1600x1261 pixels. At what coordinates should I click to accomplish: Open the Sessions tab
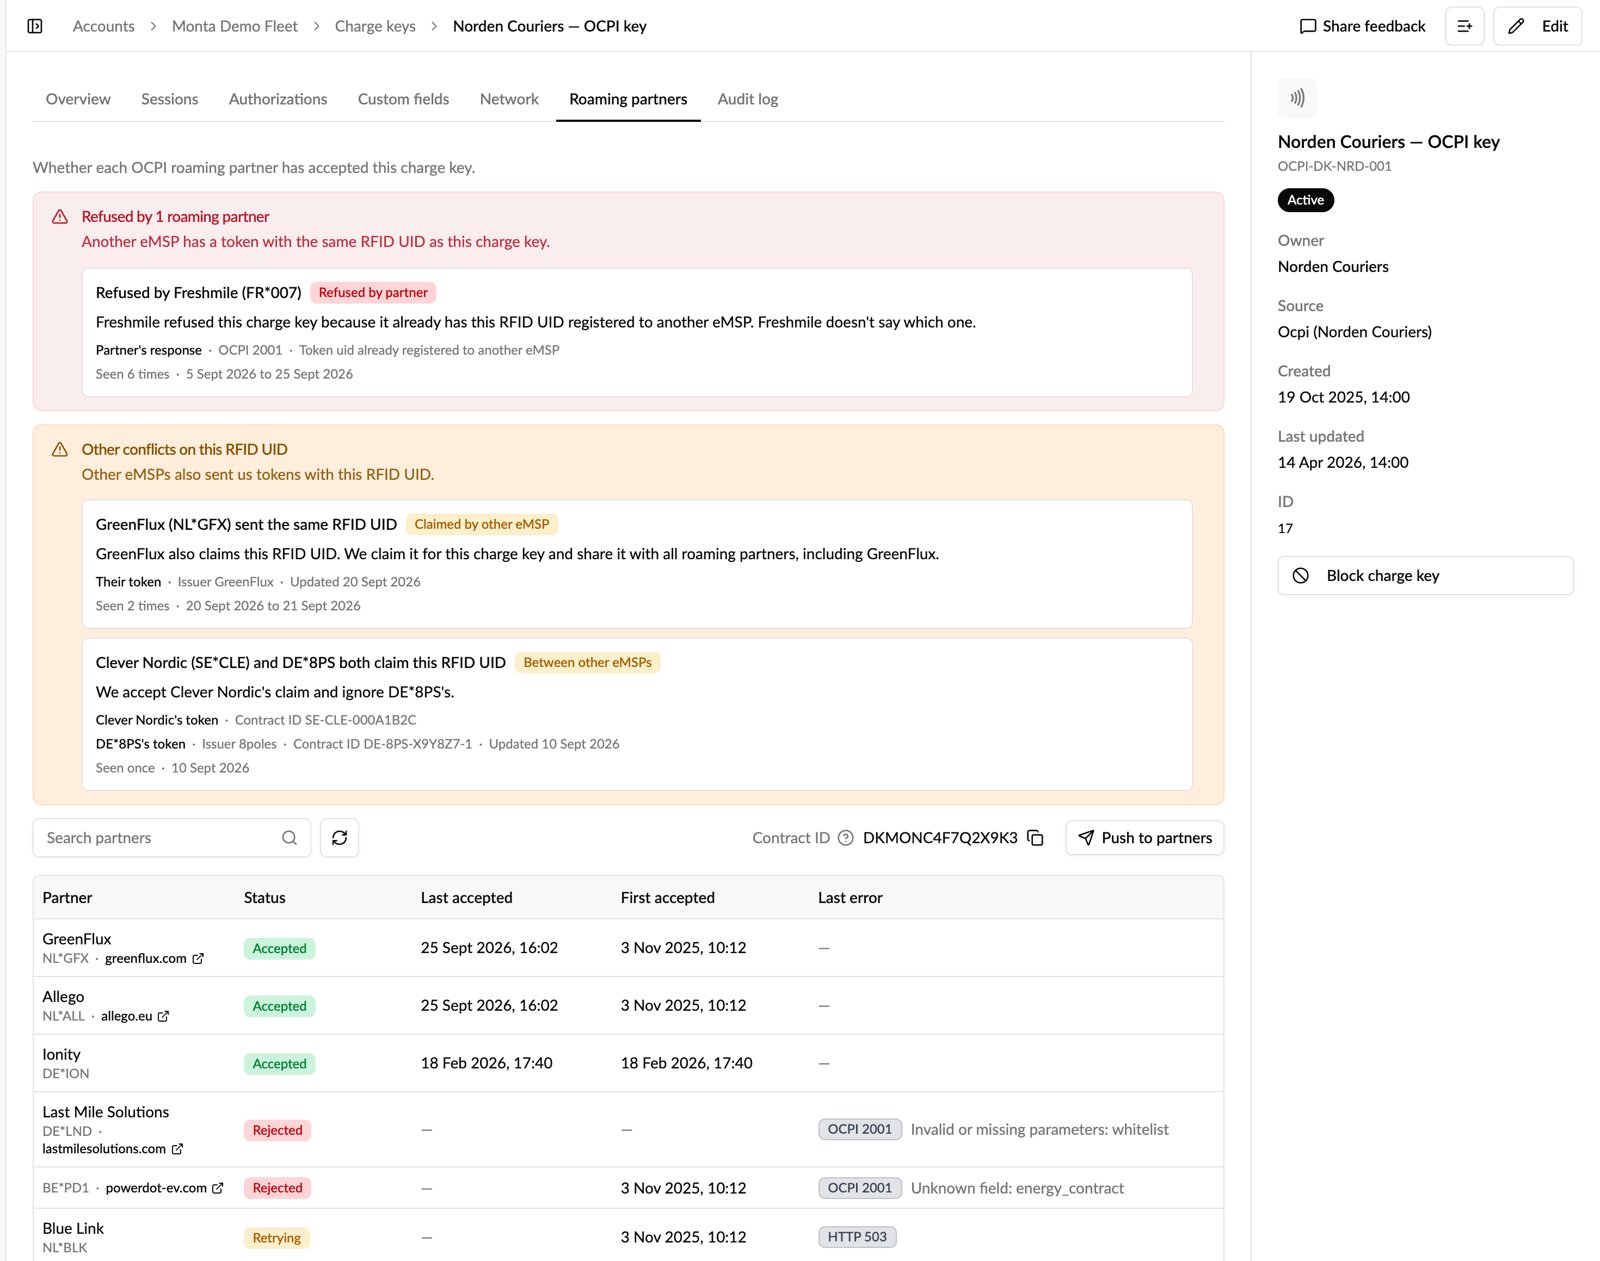[x=169, y=99]
